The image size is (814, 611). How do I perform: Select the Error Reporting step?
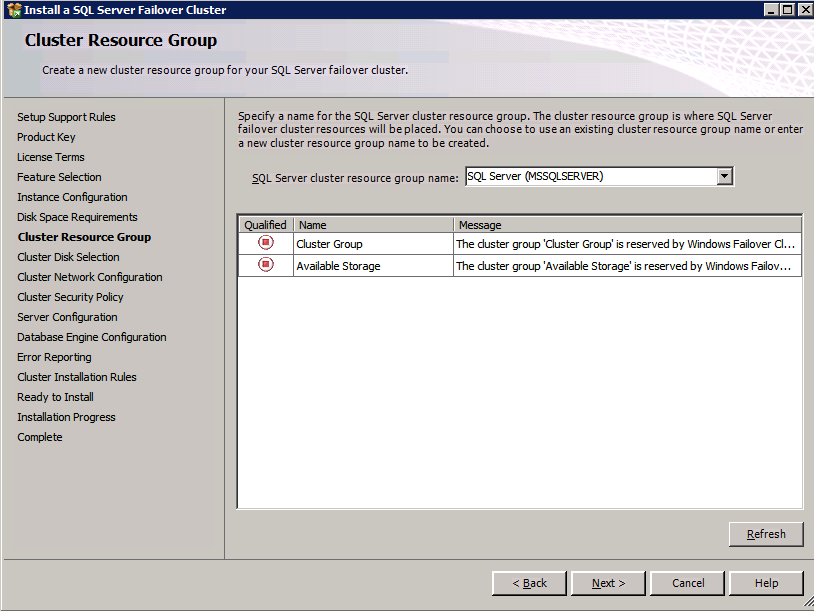click(54, 357)
